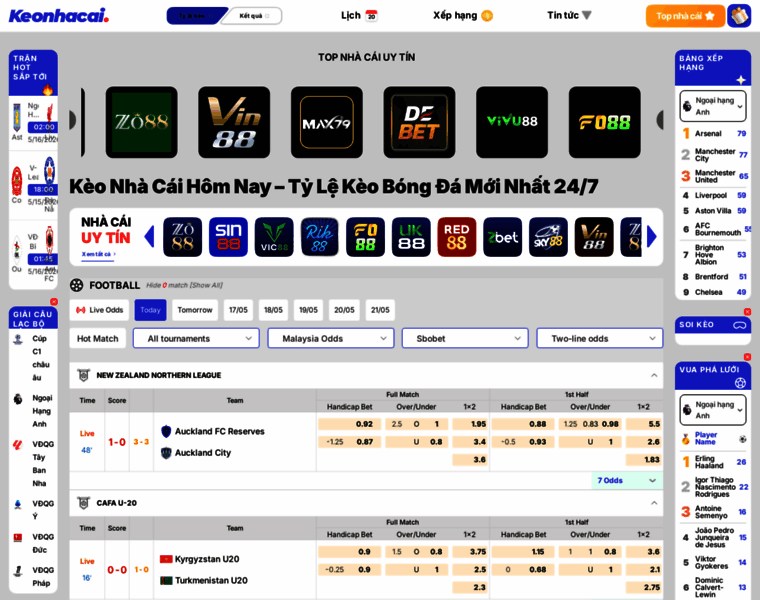Screen dimensions: 760x600
Task: Click the first ZO88 icon in the trusted bookmaker row
Action: click(x=182, y=237)
